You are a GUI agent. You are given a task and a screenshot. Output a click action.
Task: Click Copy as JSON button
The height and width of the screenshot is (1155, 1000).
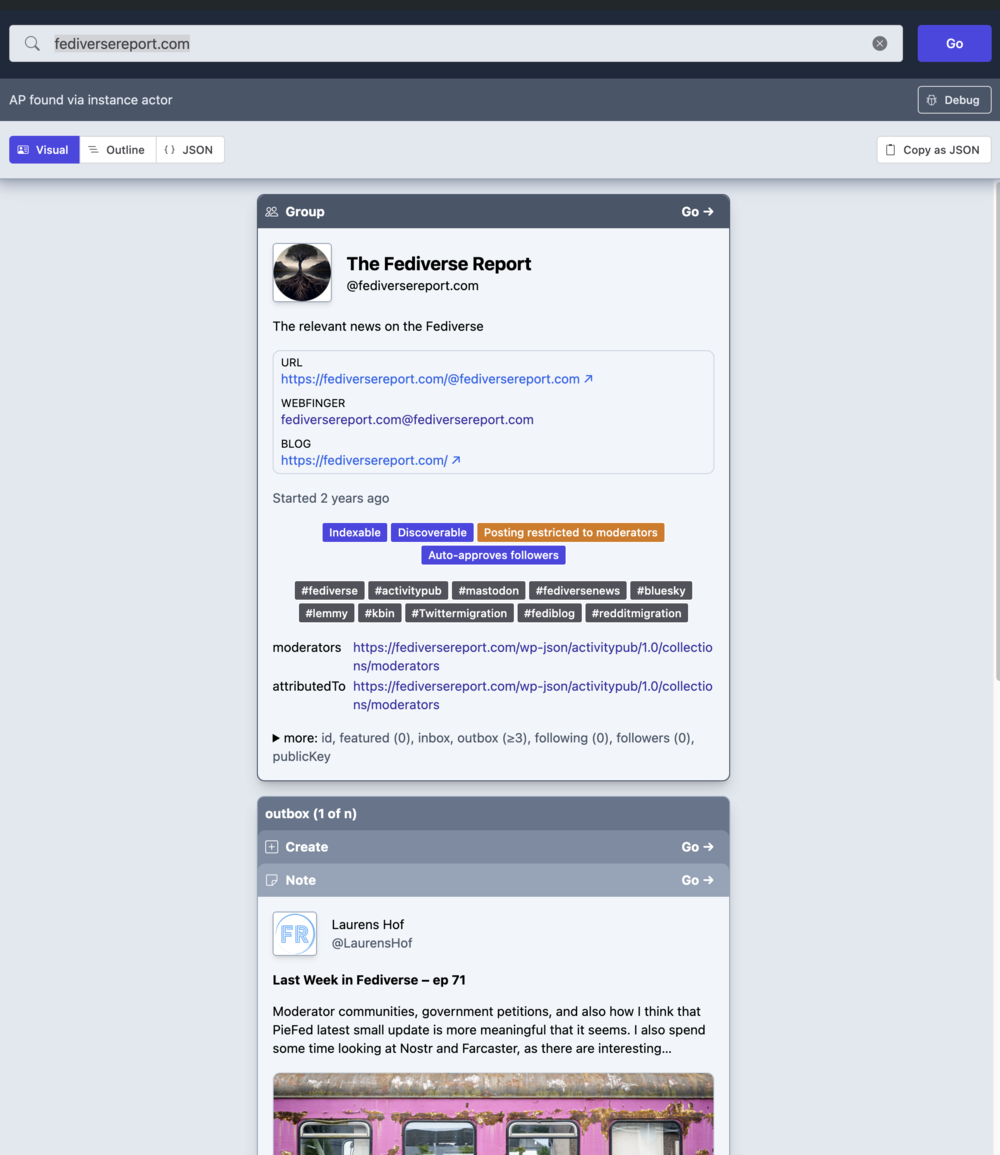[x=933, y=150]
